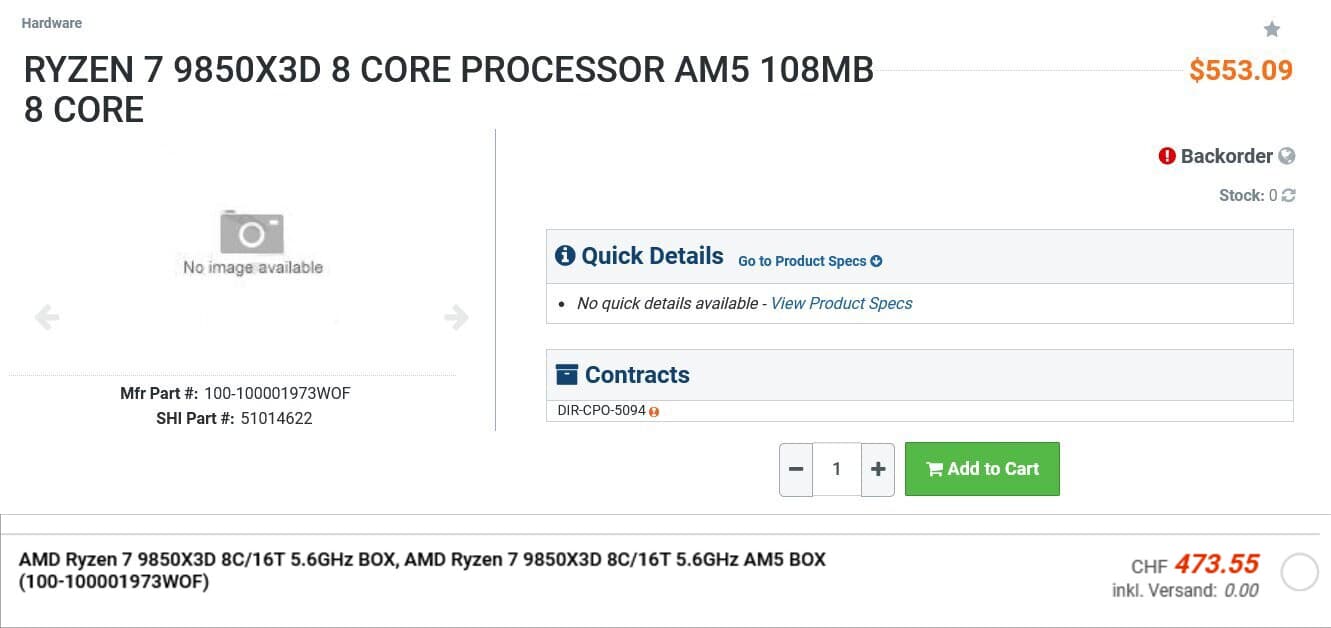Click the quantity input field

tap(837, 469)
